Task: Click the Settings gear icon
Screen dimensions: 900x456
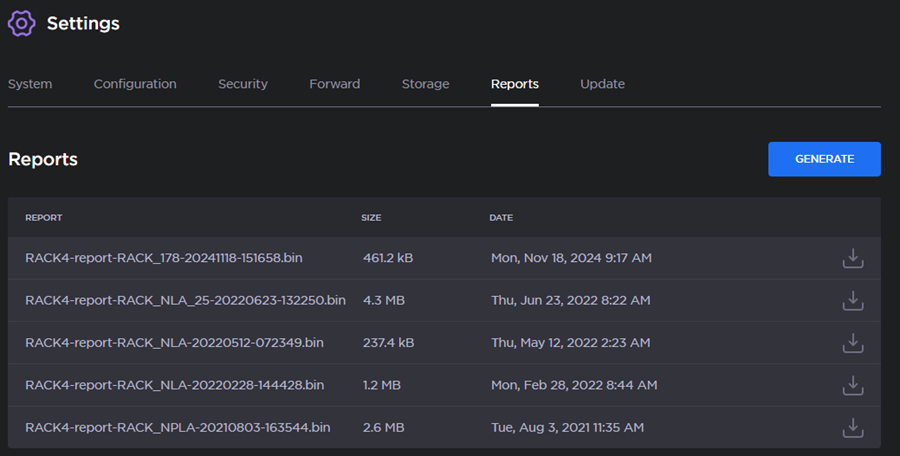Action: coord(22,23)
